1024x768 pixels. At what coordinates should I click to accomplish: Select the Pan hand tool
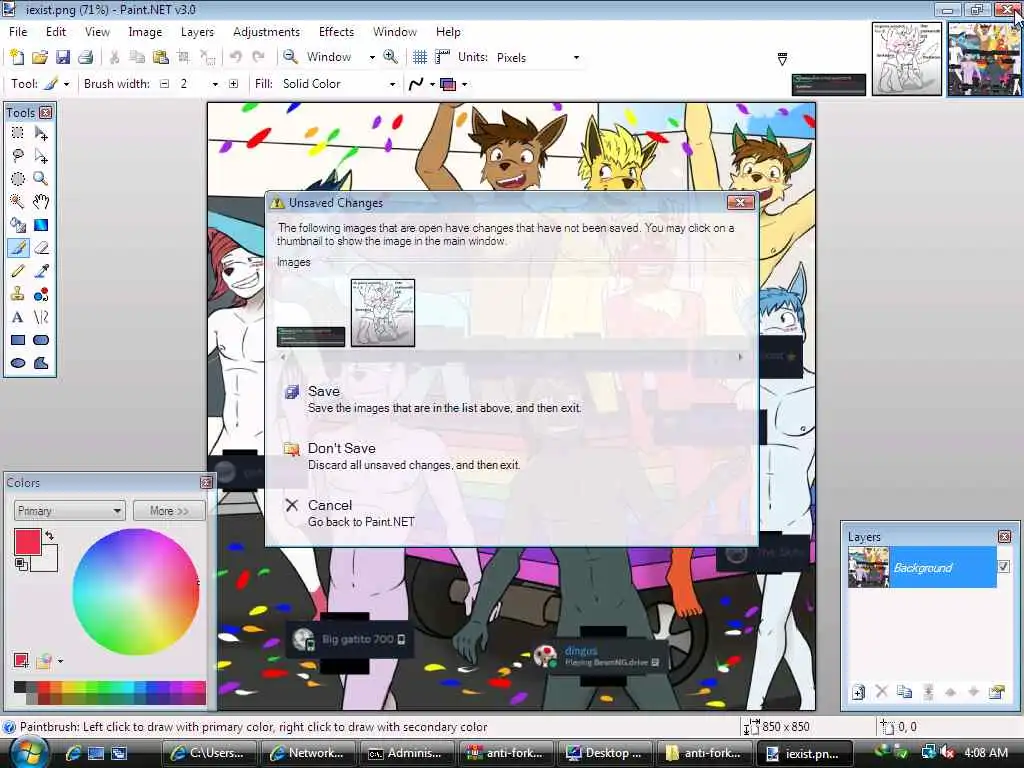(41, 202)
